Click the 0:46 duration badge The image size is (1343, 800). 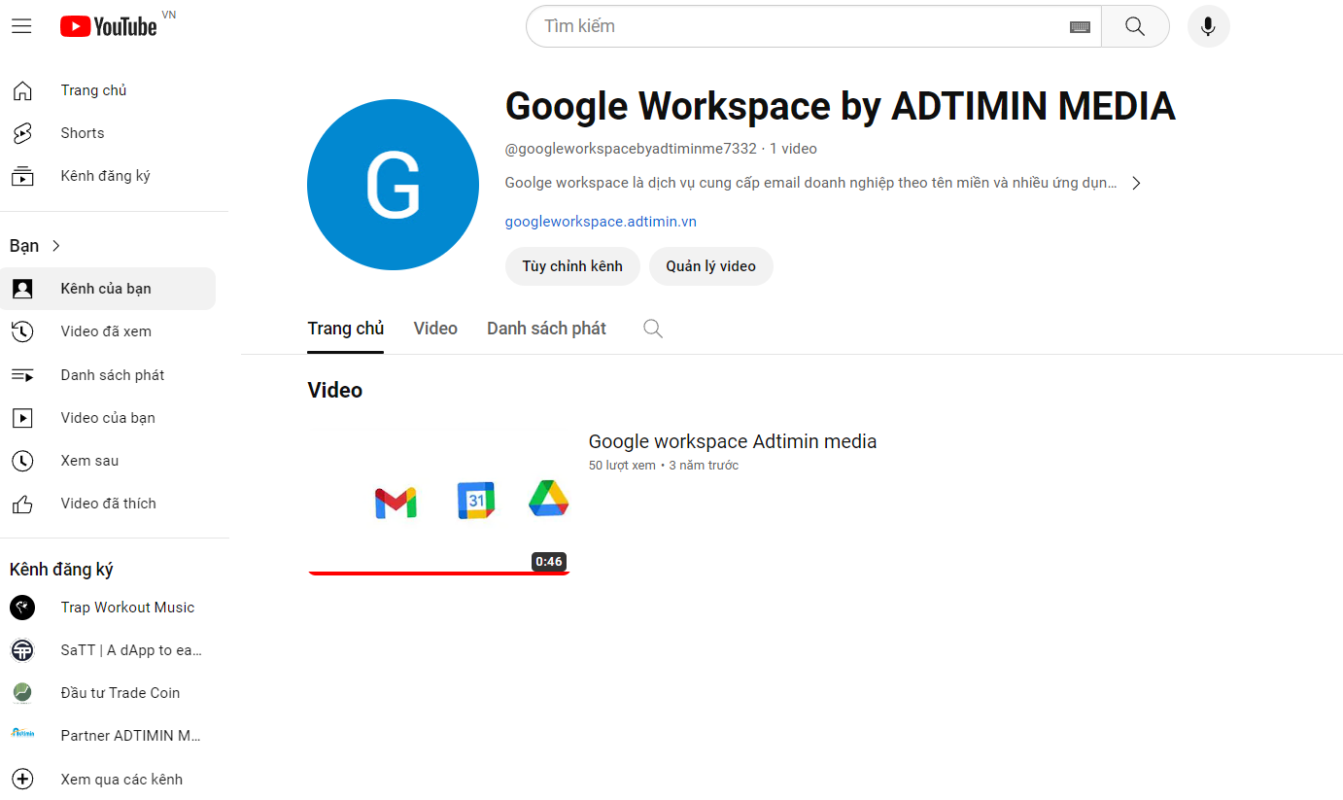coord(548,562)
